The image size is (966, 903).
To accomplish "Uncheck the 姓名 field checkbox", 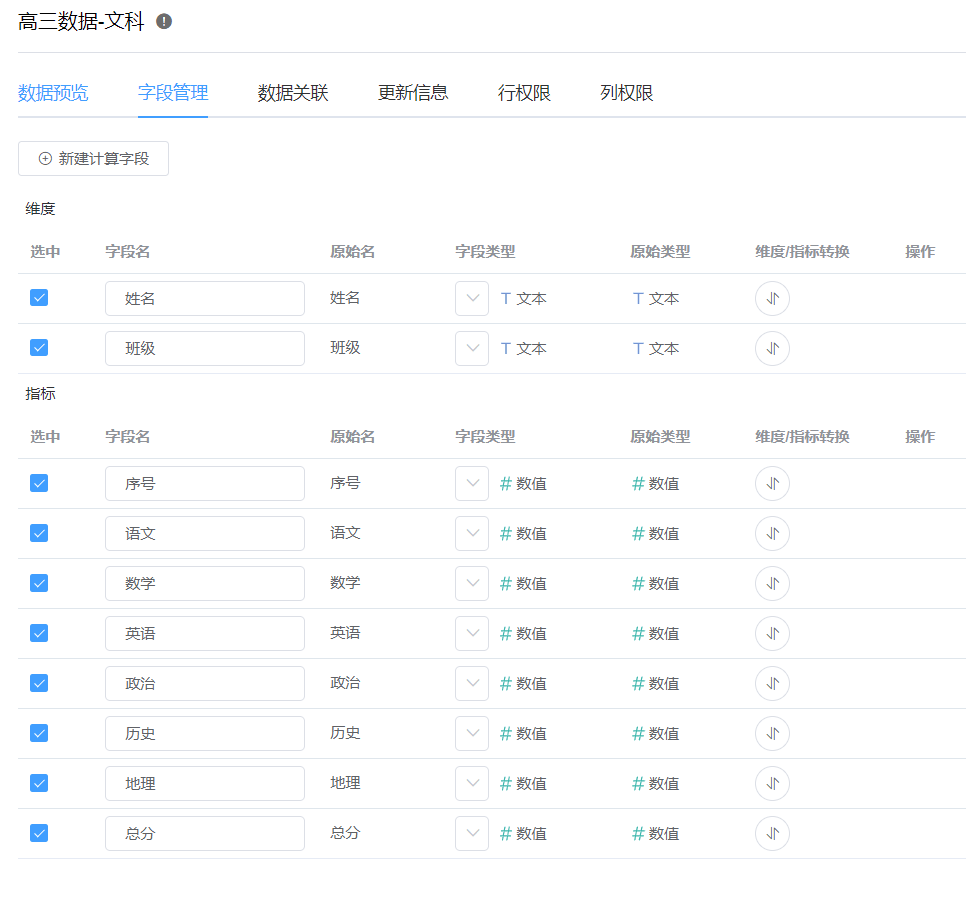I will coord(39,298).
